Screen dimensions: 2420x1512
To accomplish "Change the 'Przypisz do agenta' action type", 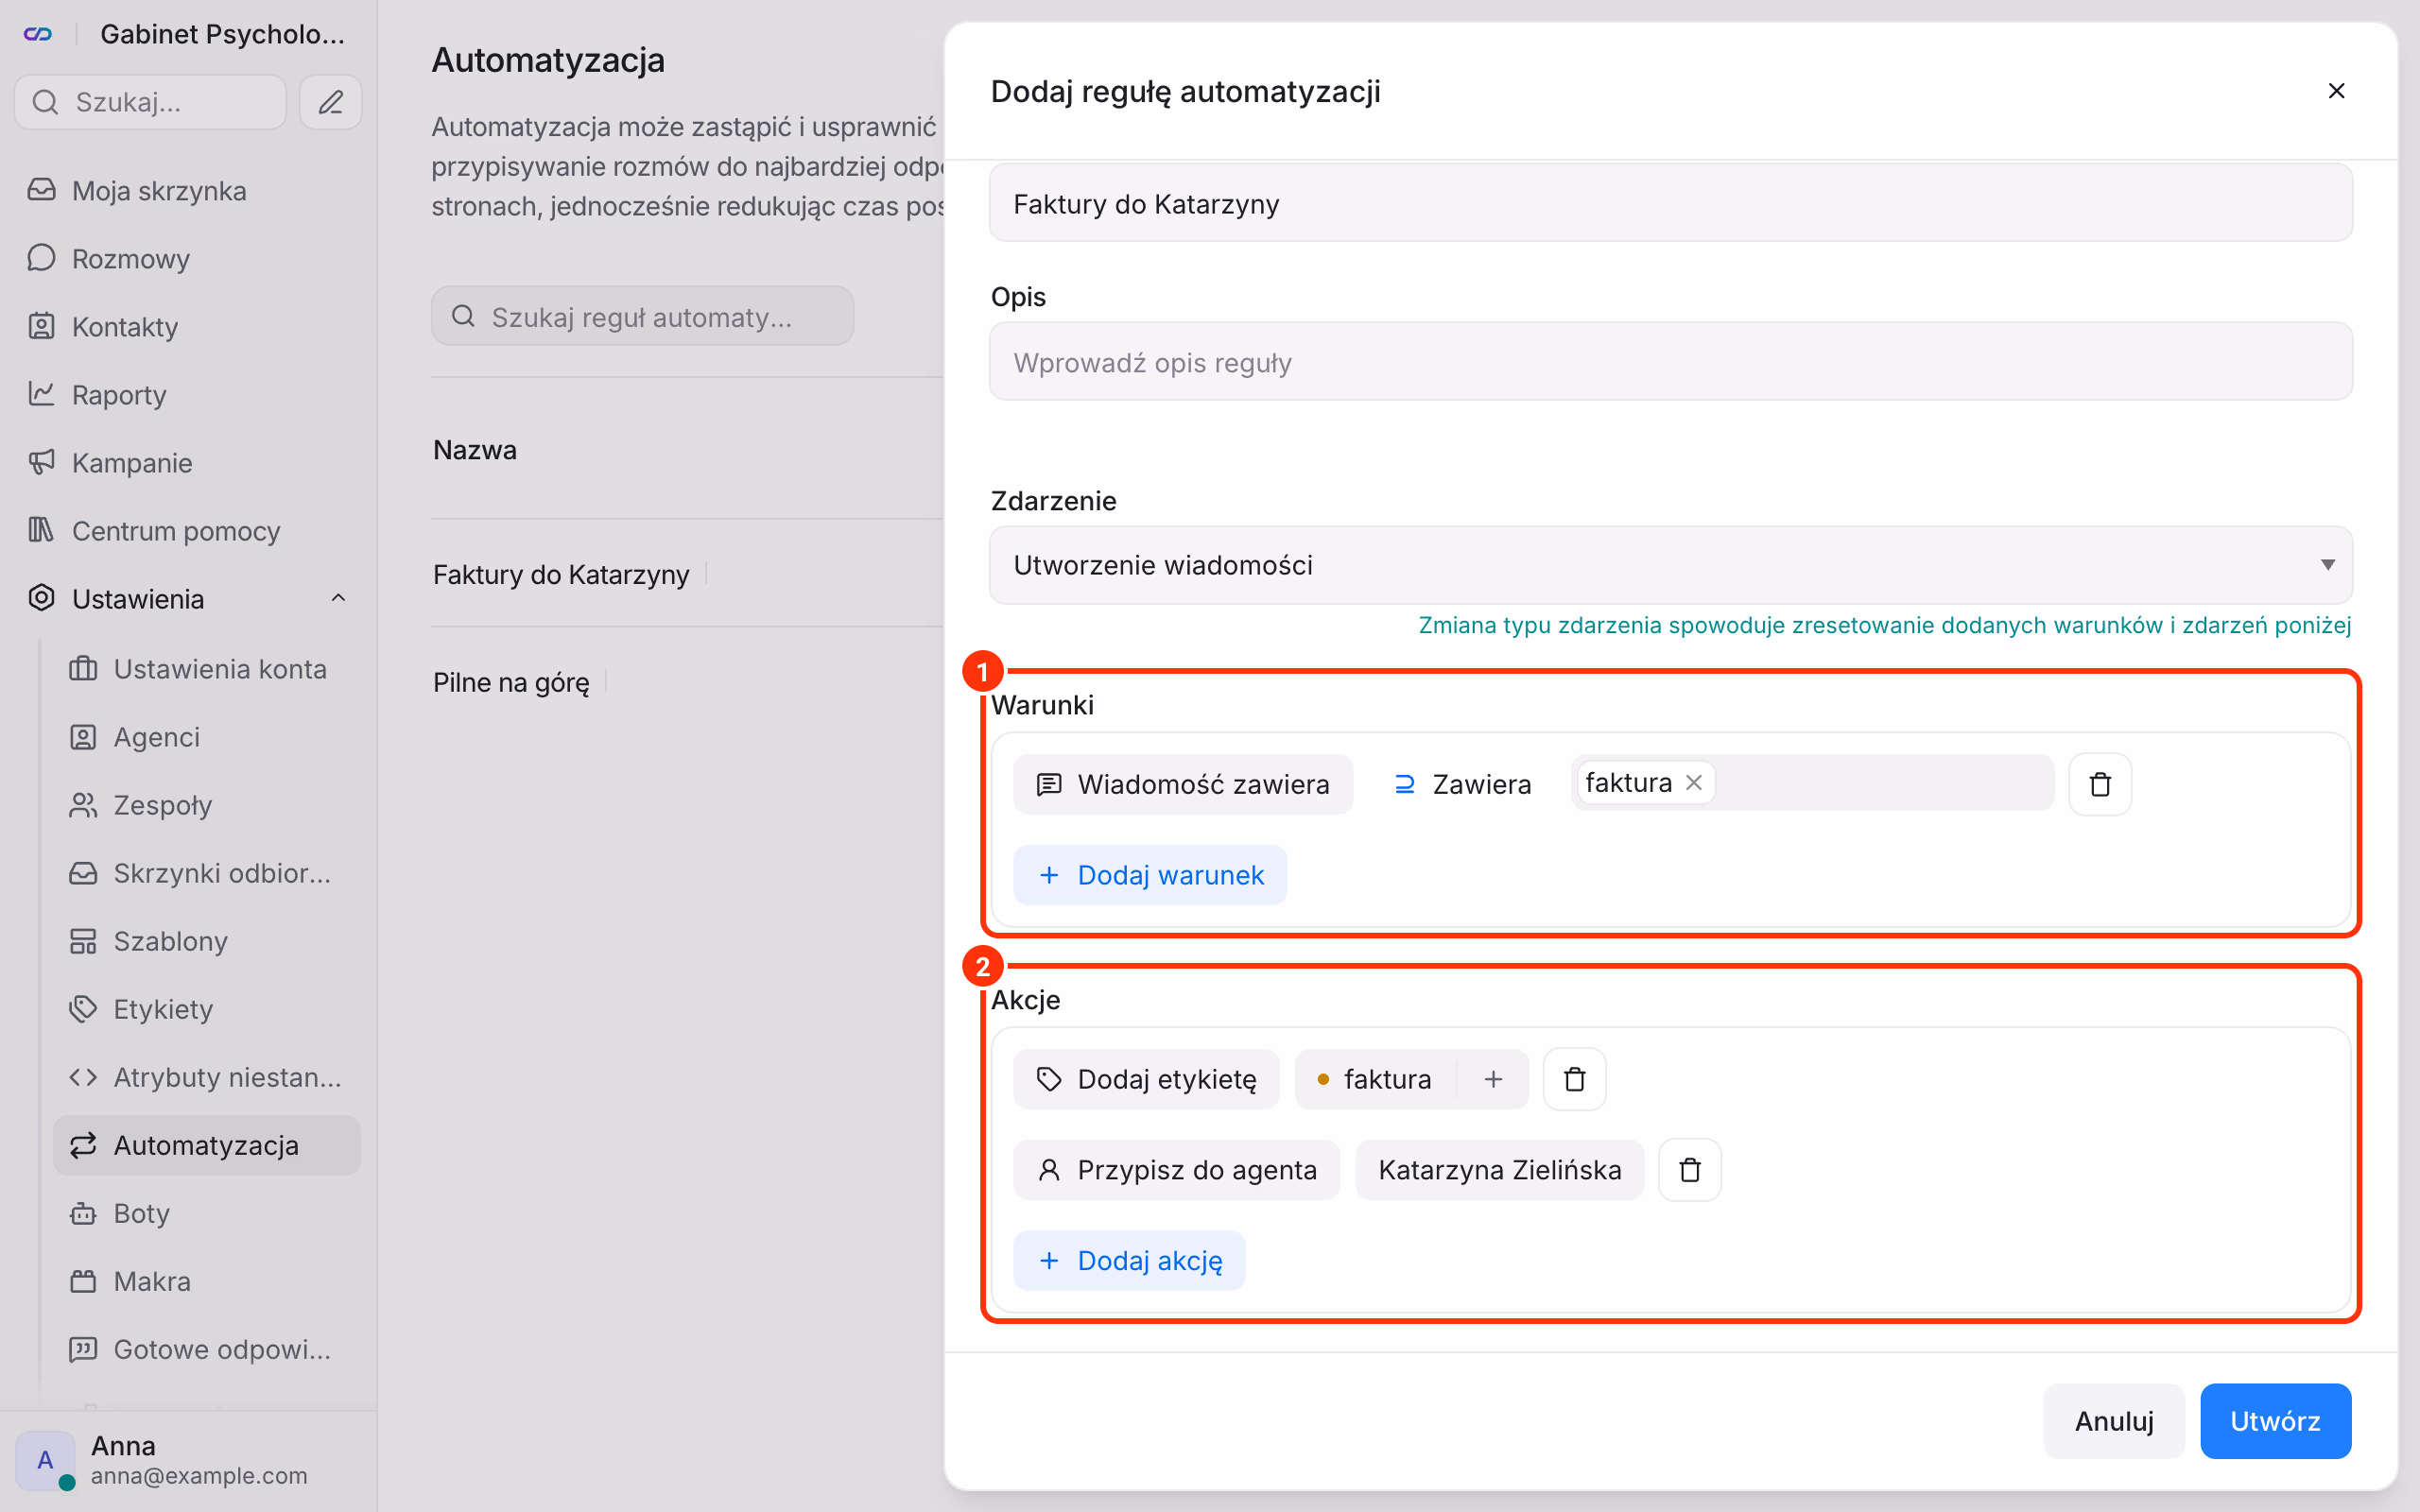I will tap(1176, 1170).
